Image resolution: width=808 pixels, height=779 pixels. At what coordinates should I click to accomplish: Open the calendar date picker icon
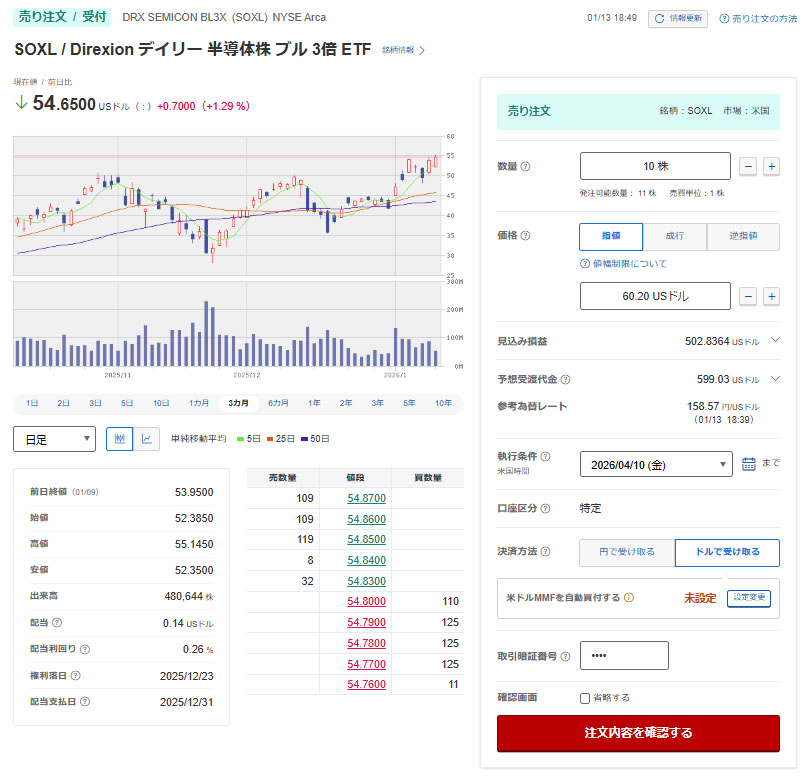pos(749,464)
